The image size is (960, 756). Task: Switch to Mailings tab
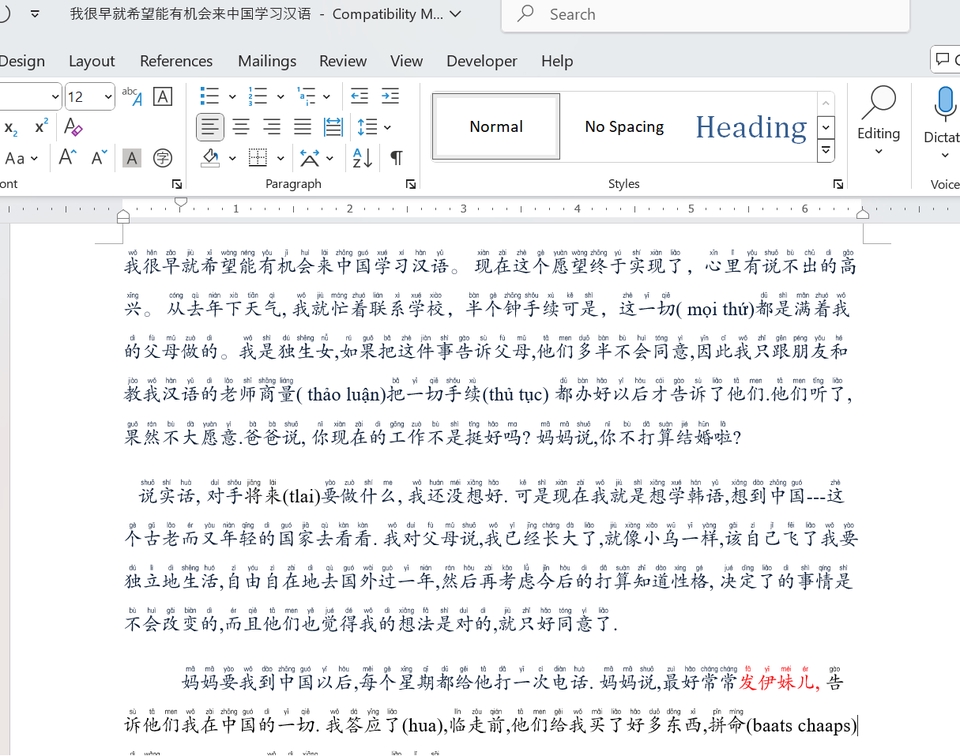click(x=267, y=61)
